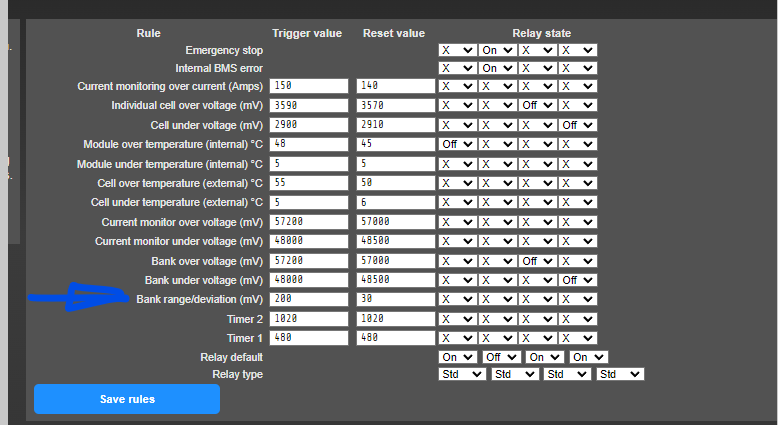Open the 'Off' dropdown for Individual cell over voltage

pyautogui.click(x=537, y=105)
